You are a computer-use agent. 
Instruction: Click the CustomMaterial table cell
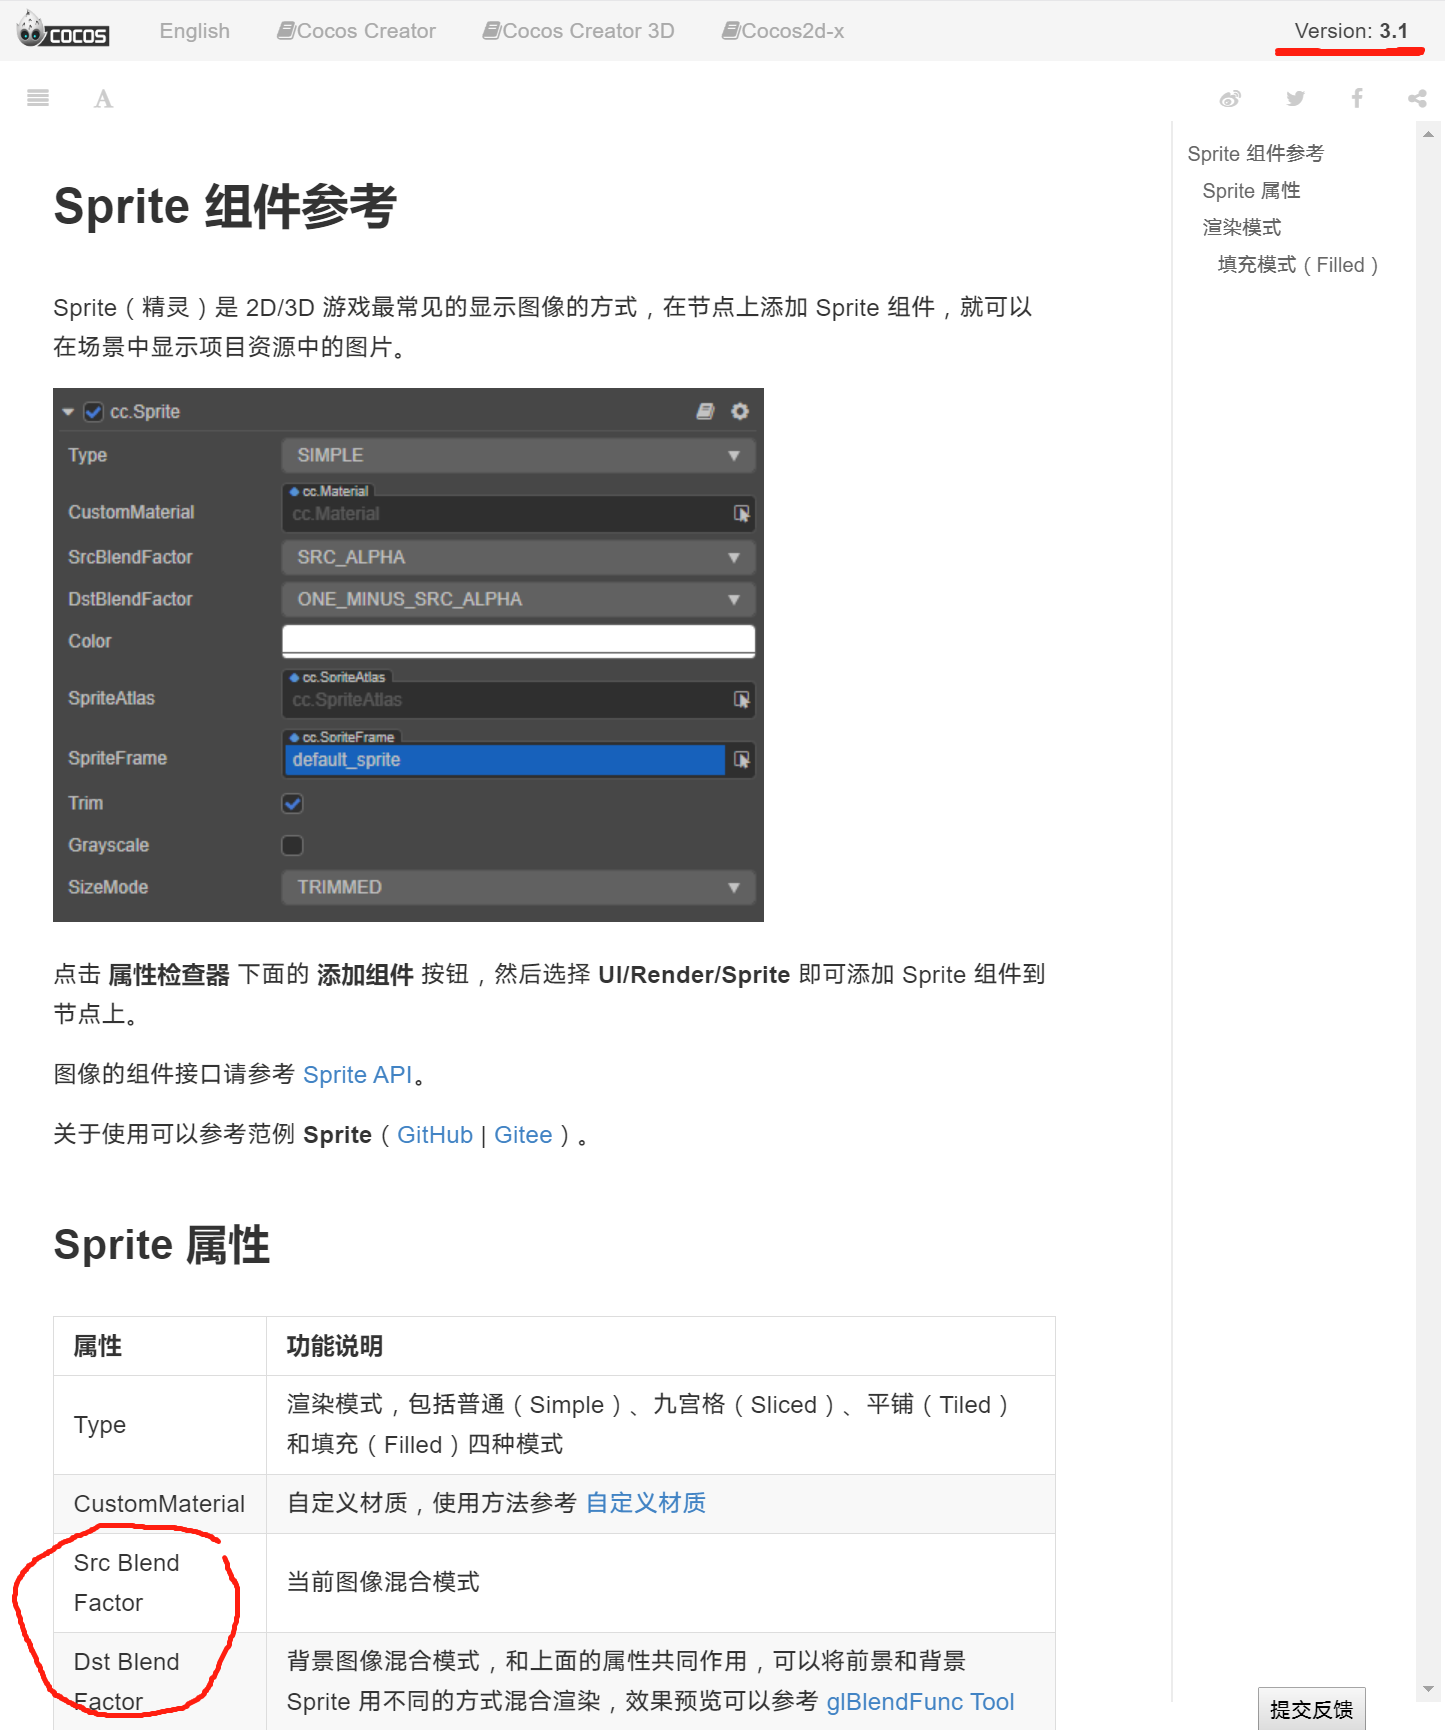(x=160, y=1504)
